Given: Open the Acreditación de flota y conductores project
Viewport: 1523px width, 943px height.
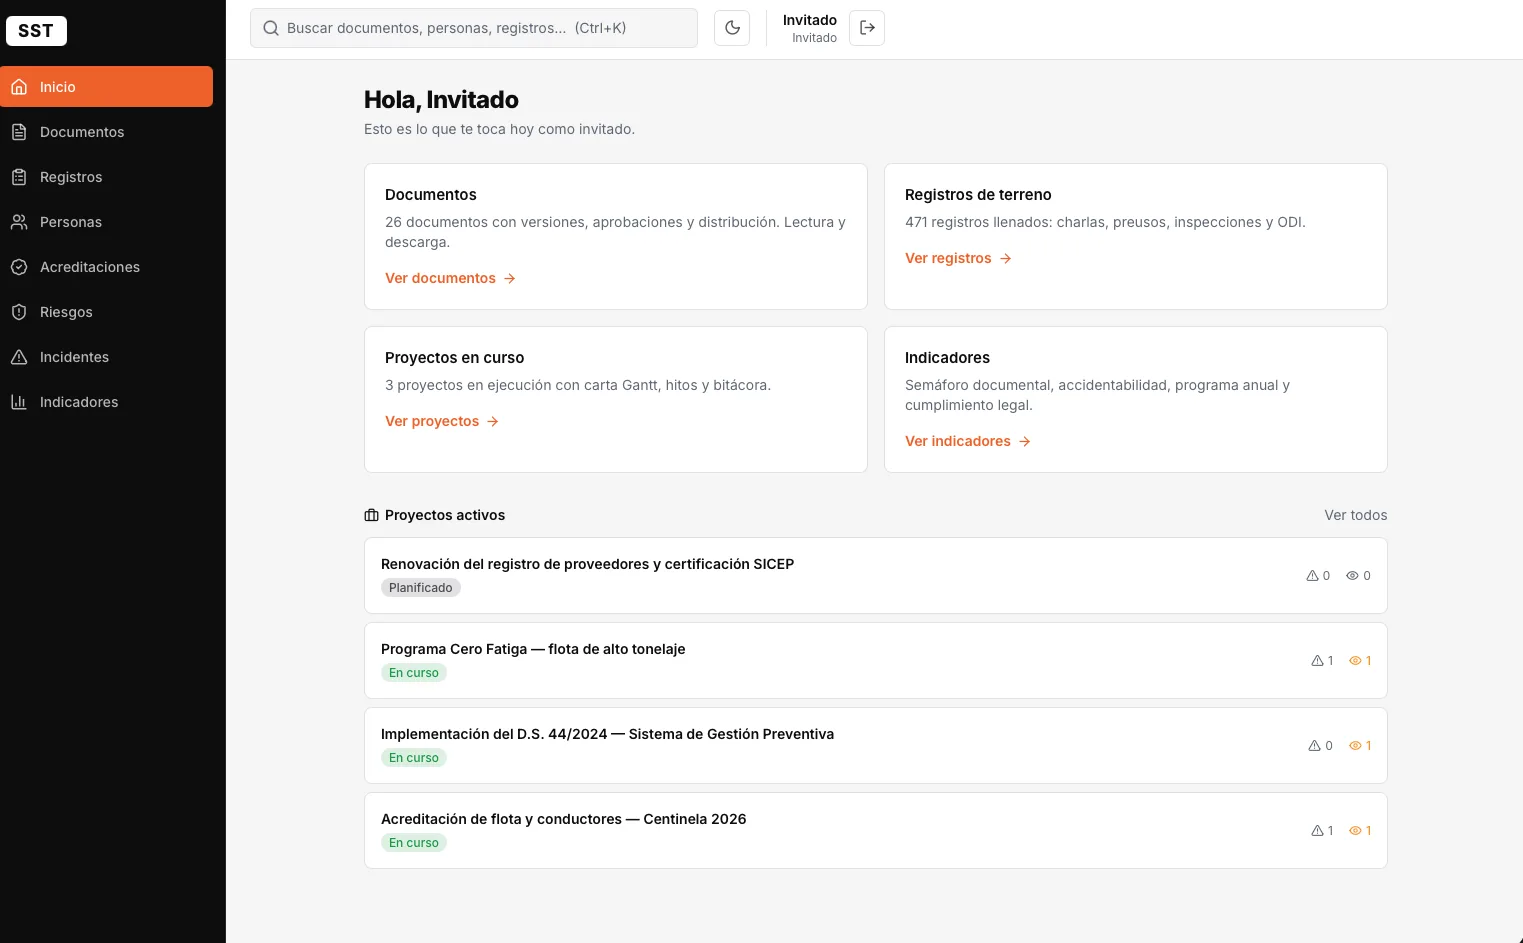Looking at the screenshot, I should tap(876, 831).
